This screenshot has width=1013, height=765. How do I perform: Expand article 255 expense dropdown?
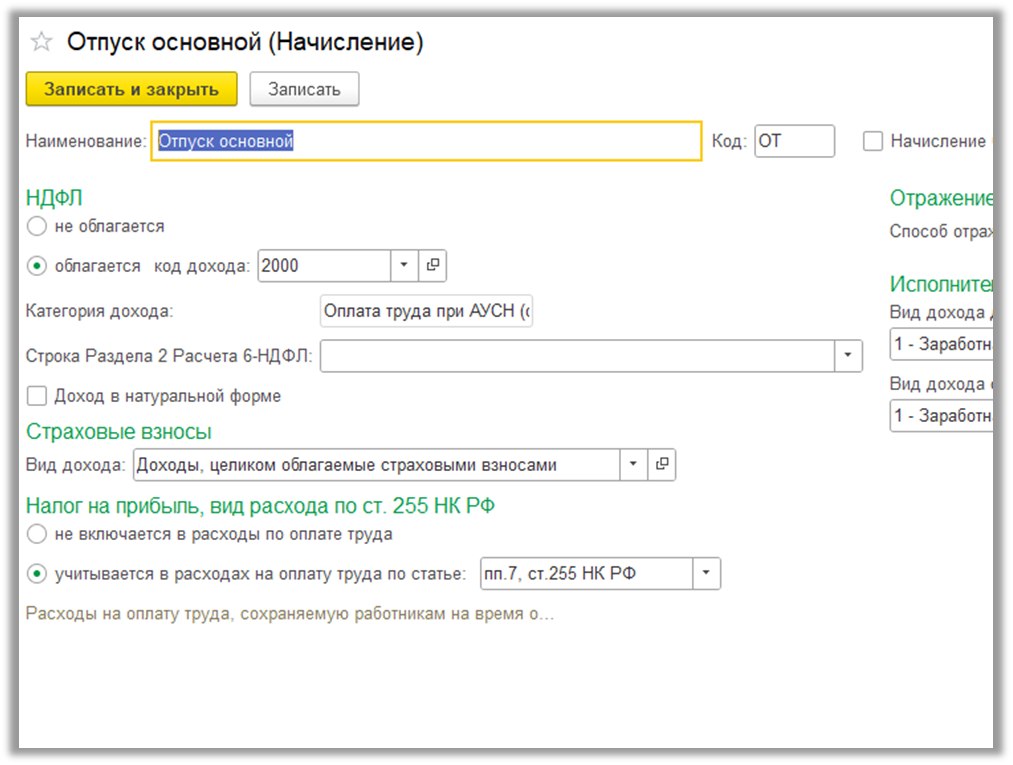tap(706, 574)
